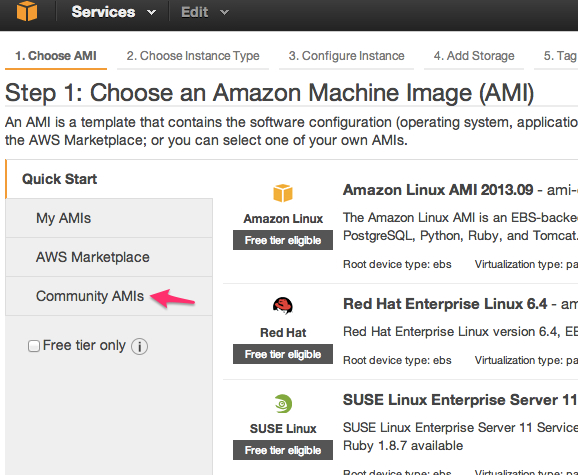Click Amazon Linux Free tier eligible badge
Image resolution: width=578 pixels, height=475 pixels.
point(283,240)
